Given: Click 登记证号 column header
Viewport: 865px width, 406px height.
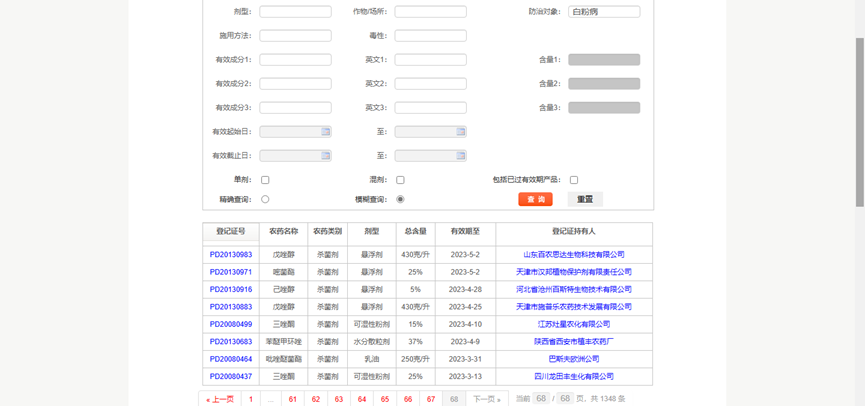Looking at the screenshot, I should [231, 231].
